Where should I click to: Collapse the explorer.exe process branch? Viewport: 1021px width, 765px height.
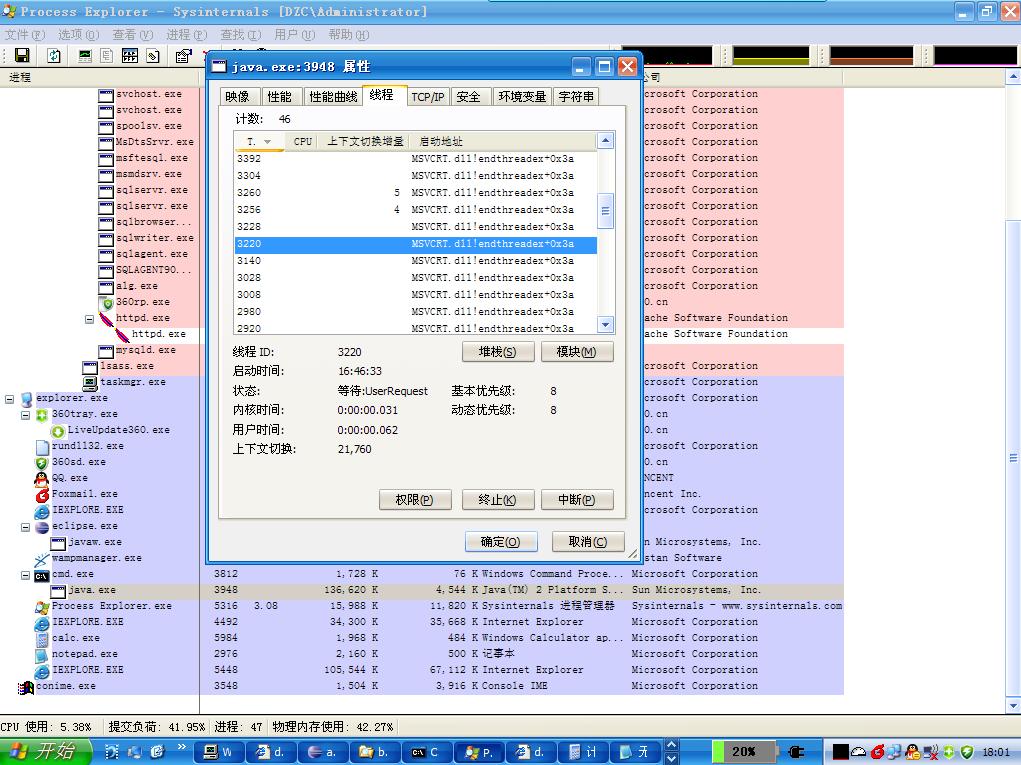coord(9,397)
